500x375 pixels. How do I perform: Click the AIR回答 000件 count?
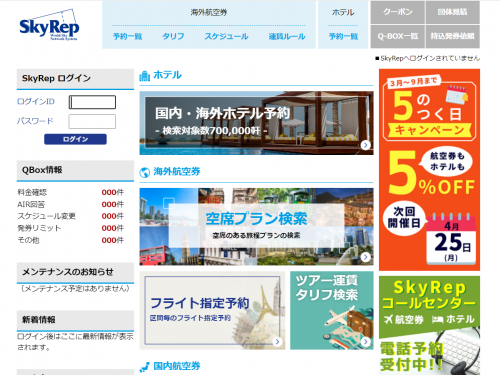112,204
